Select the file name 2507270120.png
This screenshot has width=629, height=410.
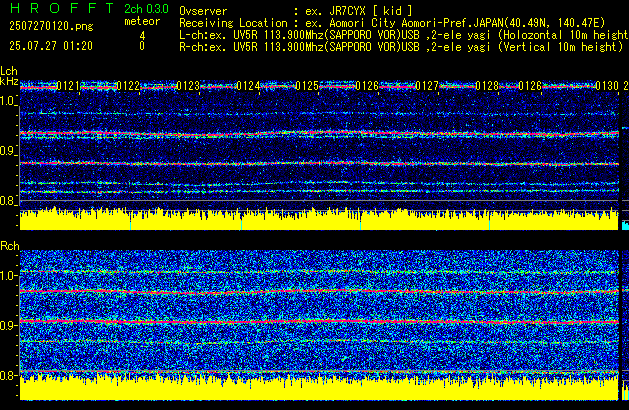click(x=51, y=26)
